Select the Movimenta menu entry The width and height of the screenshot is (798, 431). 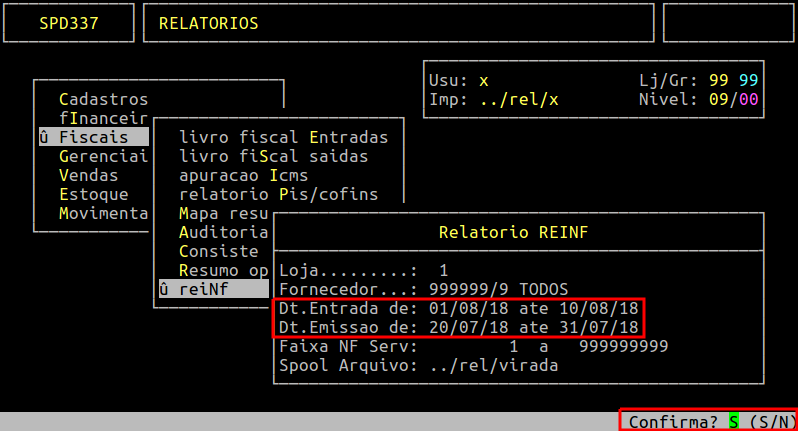point(103,213)
